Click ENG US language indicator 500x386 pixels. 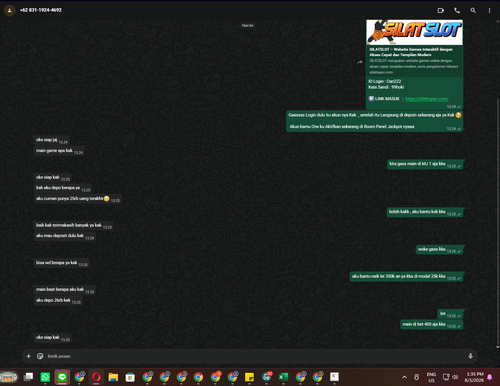[431, 377]
